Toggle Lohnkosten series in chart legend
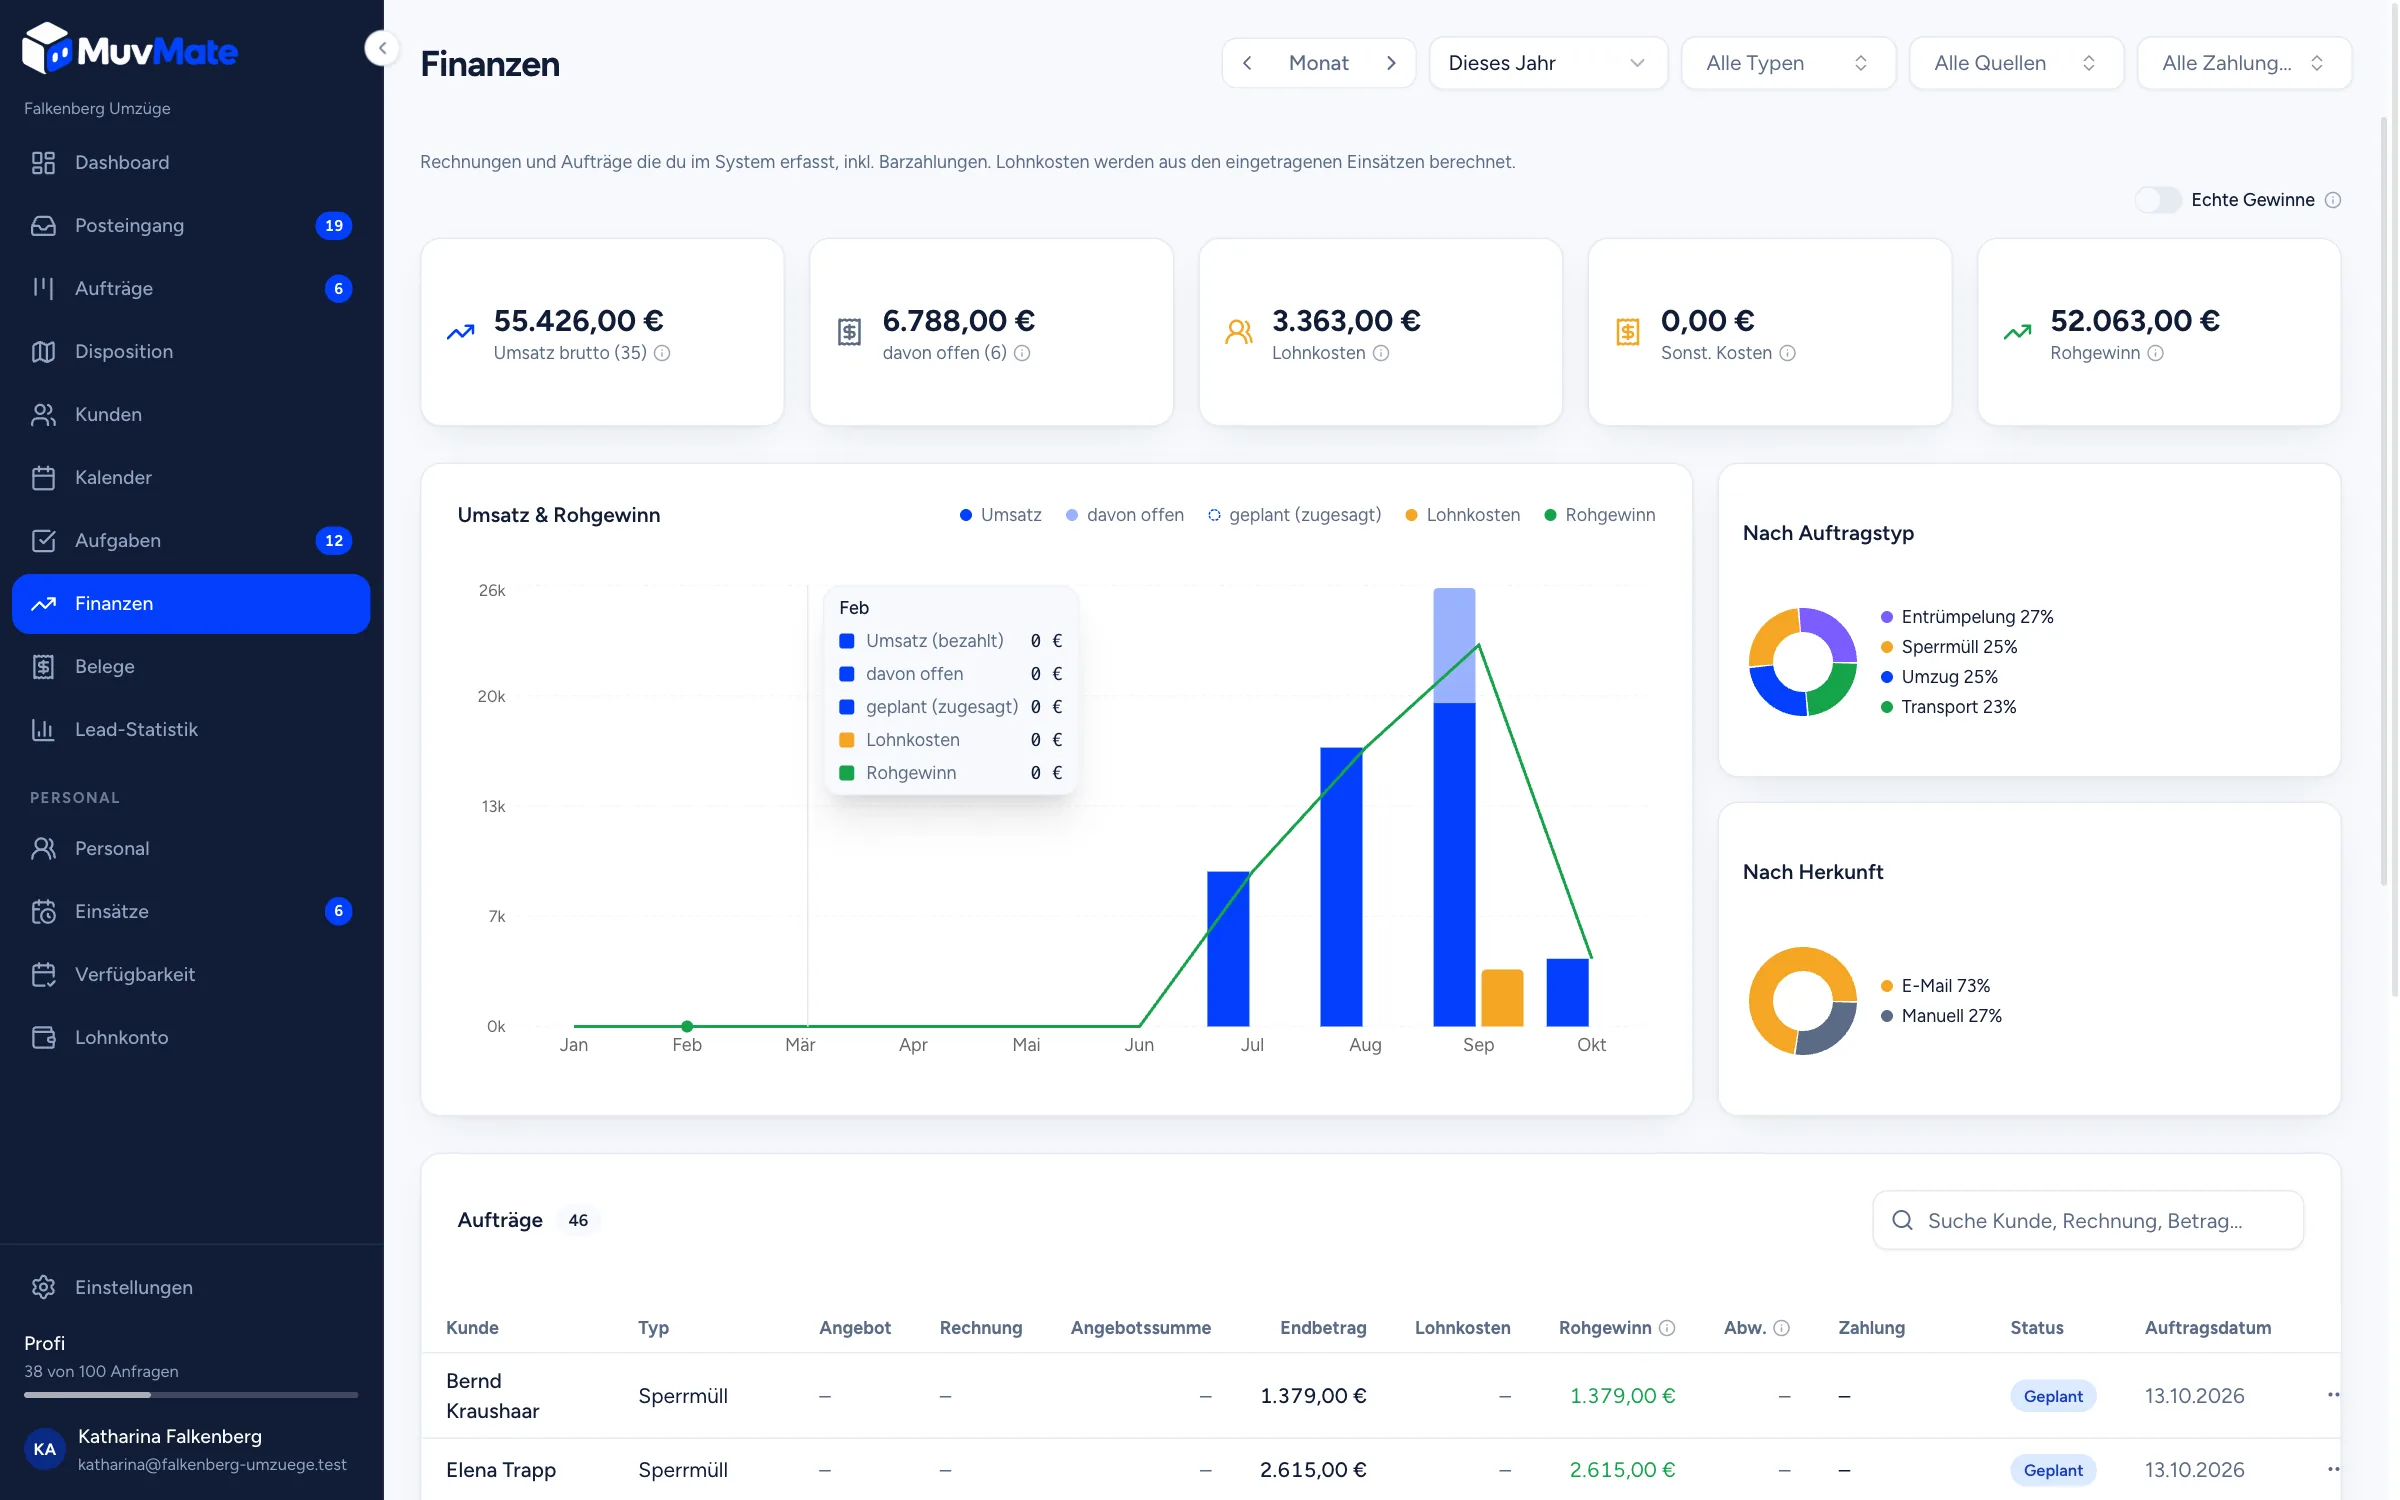The height and width of the screenshot is (1500, 2400). click(1463, 515)
